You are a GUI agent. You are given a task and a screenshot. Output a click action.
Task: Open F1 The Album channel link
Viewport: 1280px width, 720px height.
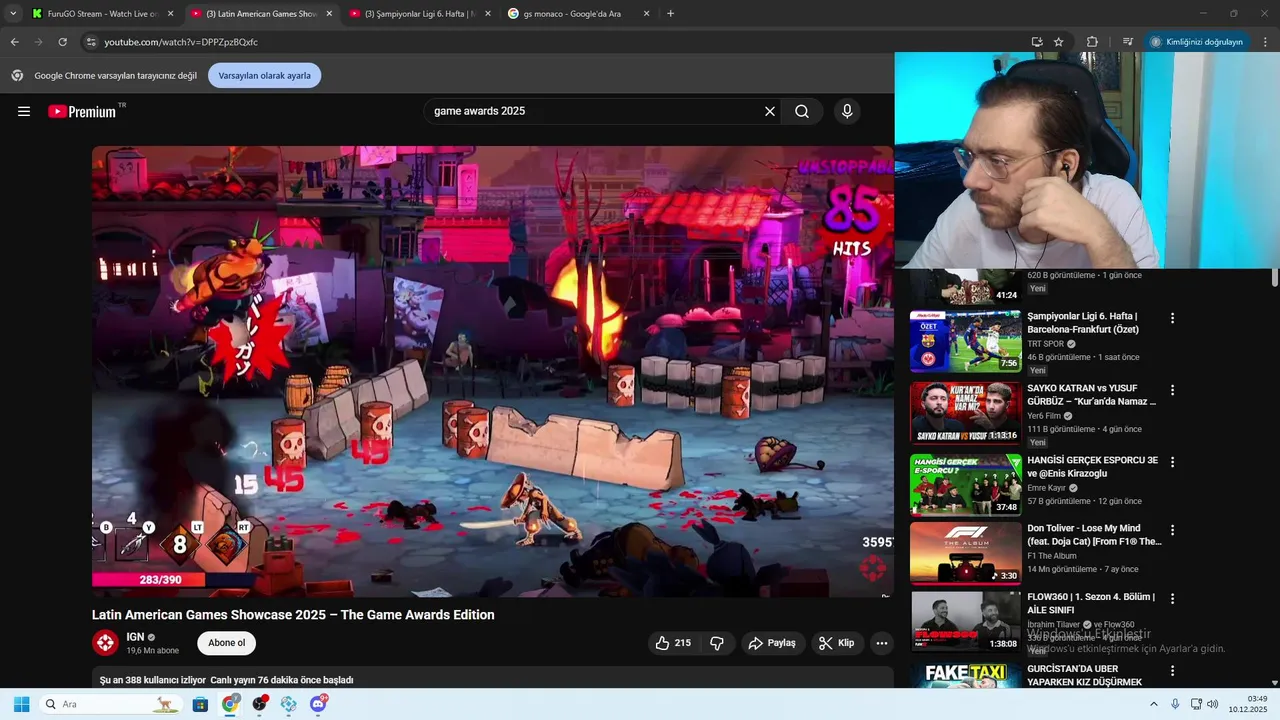click(1052, 556)
